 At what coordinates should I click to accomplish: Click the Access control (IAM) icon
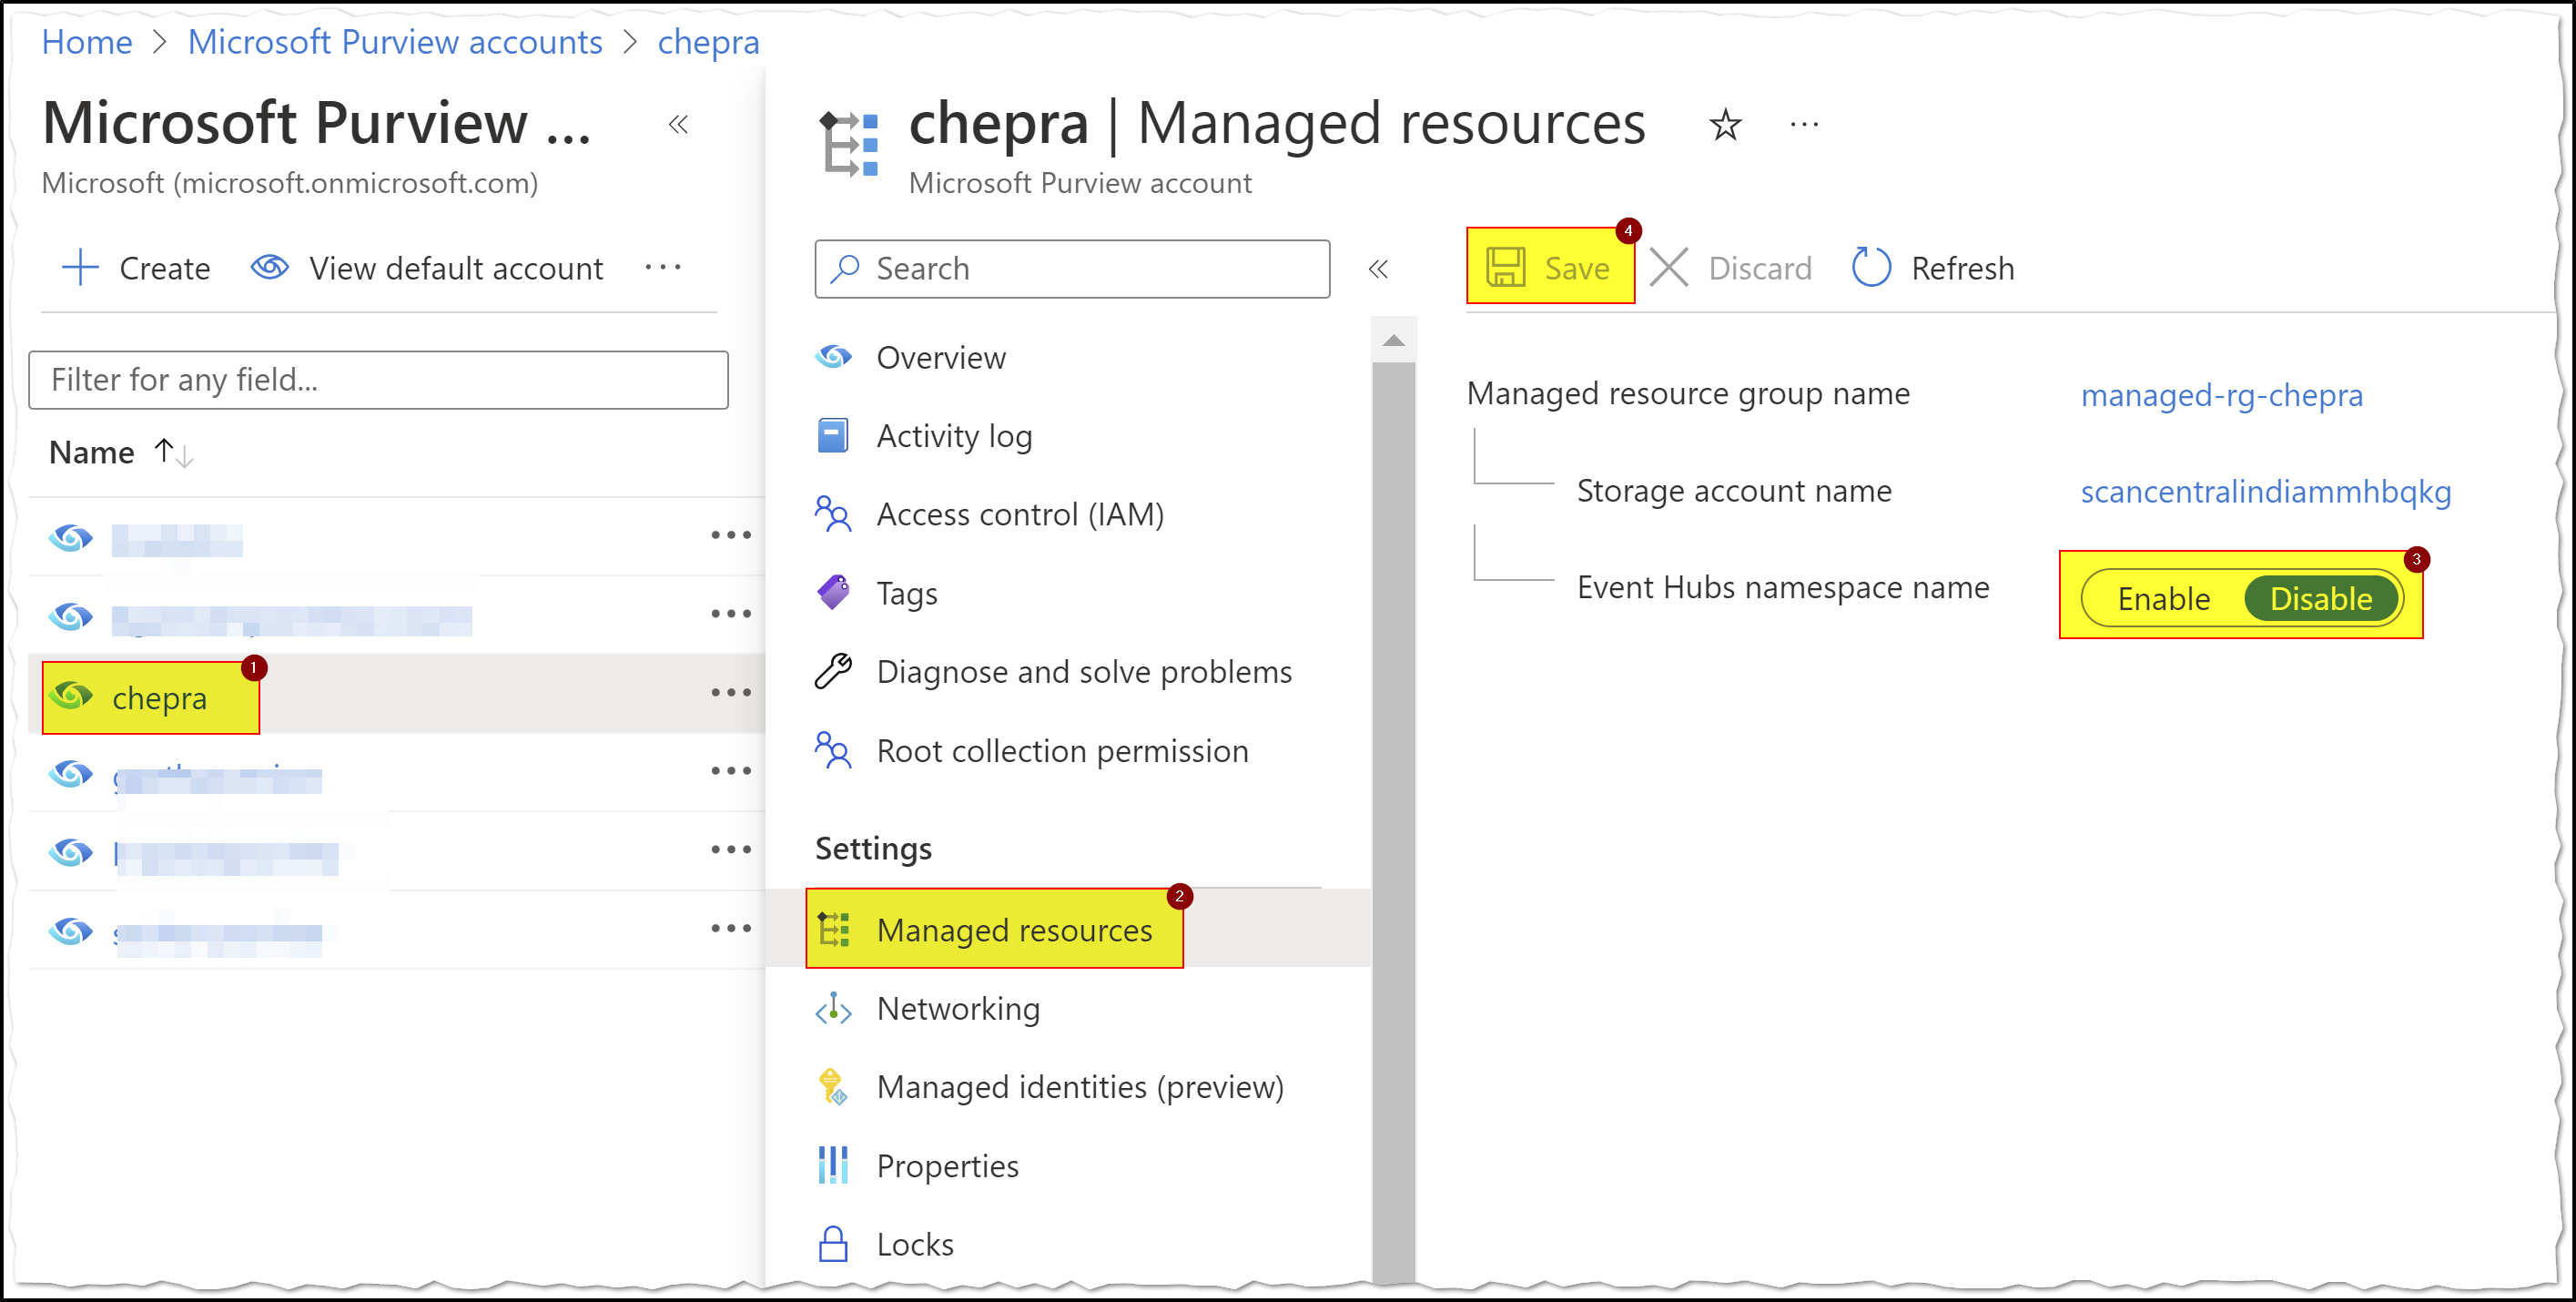coord(833,514)
